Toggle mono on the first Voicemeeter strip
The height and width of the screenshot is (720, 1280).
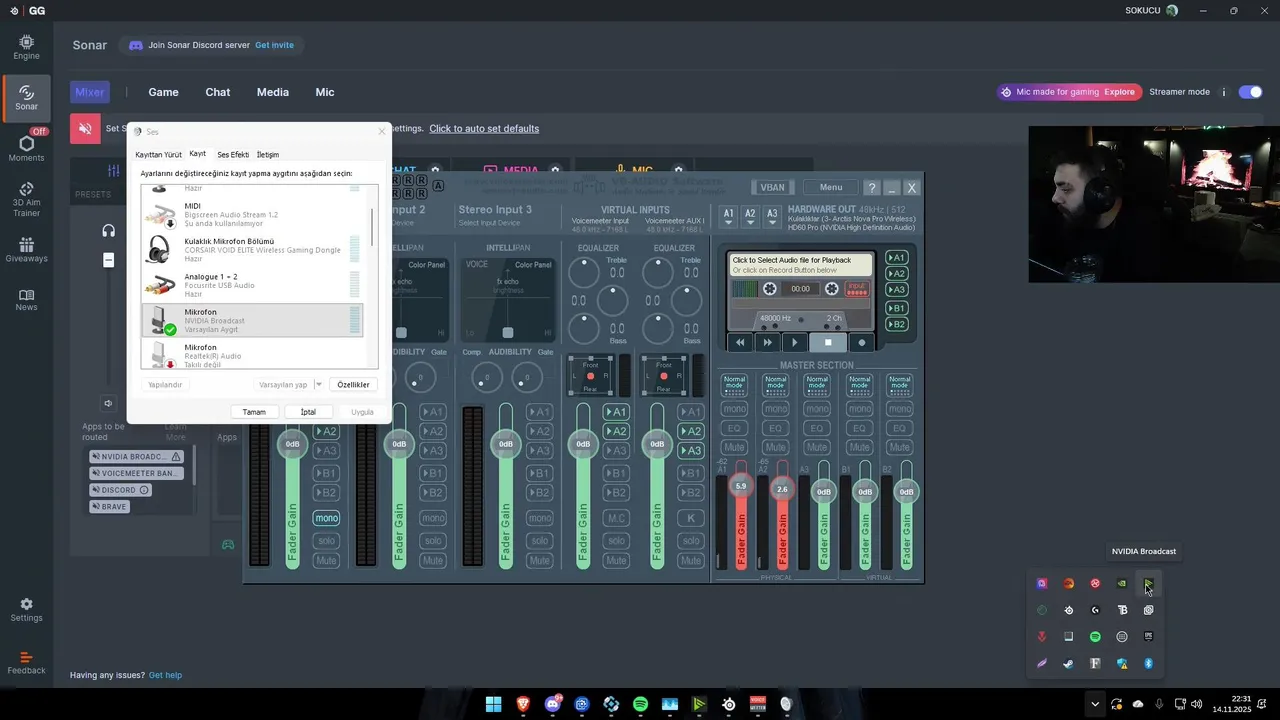(x=326, y=518)
